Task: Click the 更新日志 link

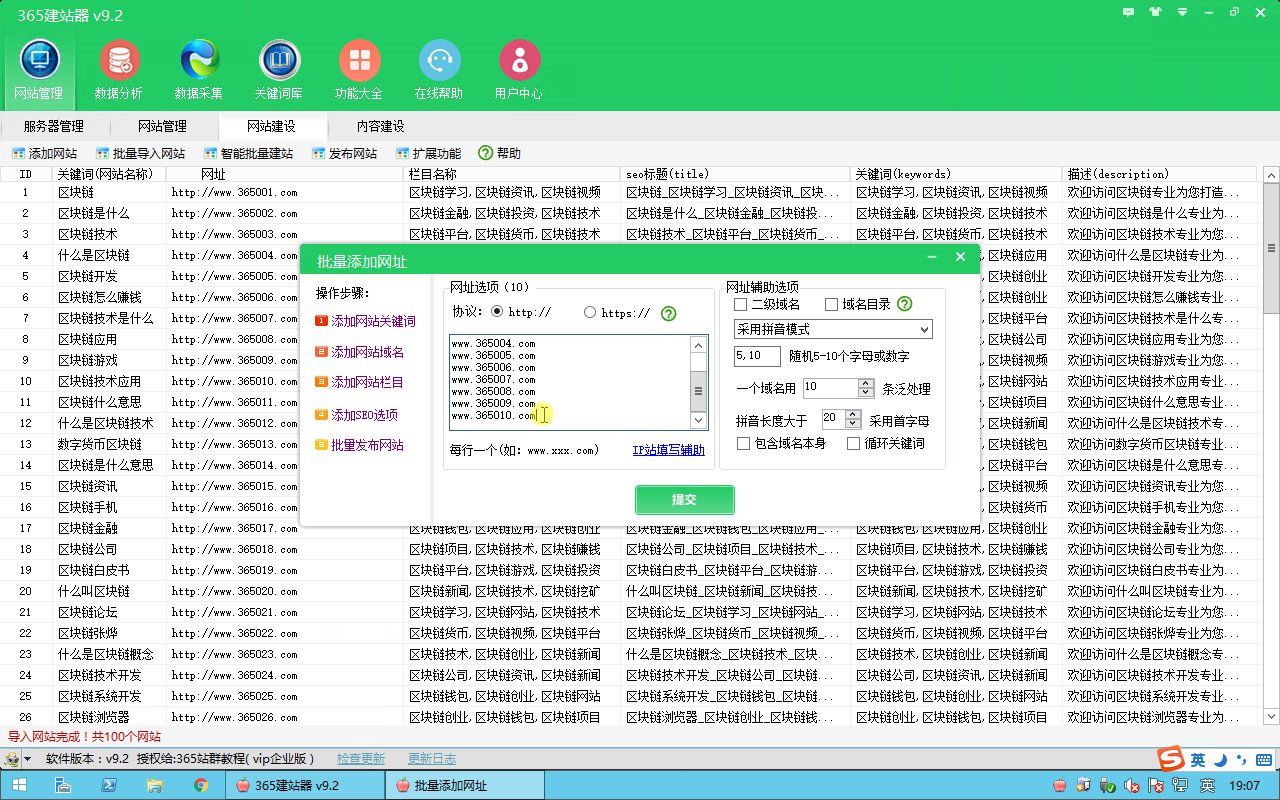Action: point(432,759)
